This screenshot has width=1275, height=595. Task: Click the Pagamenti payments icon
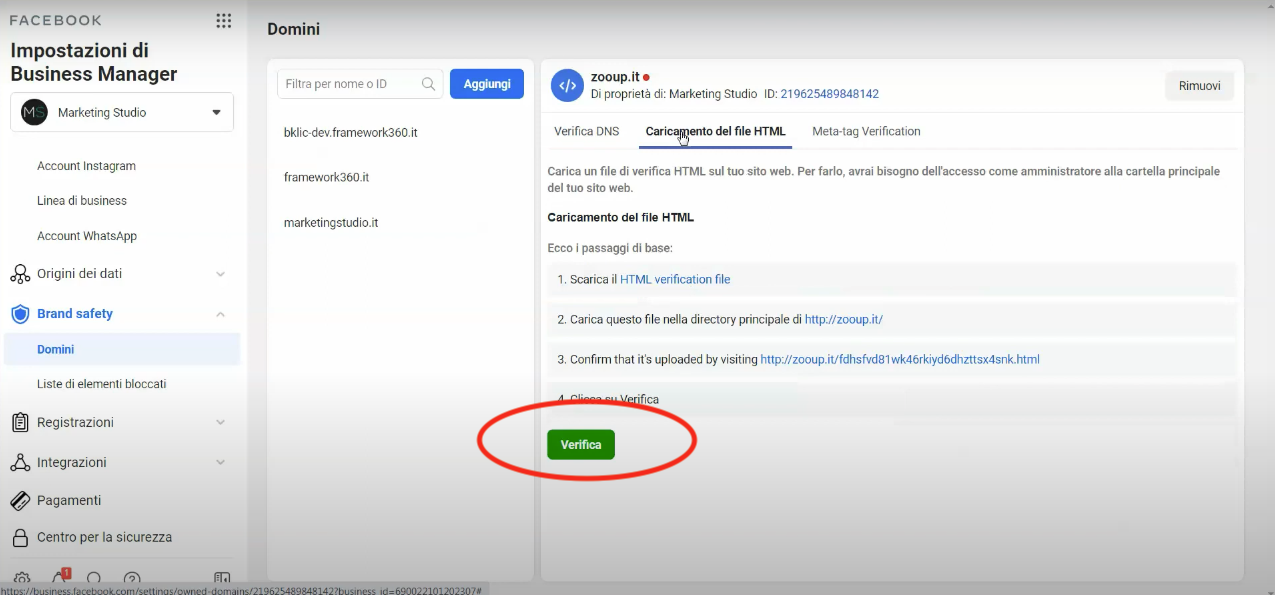[19, 500]
